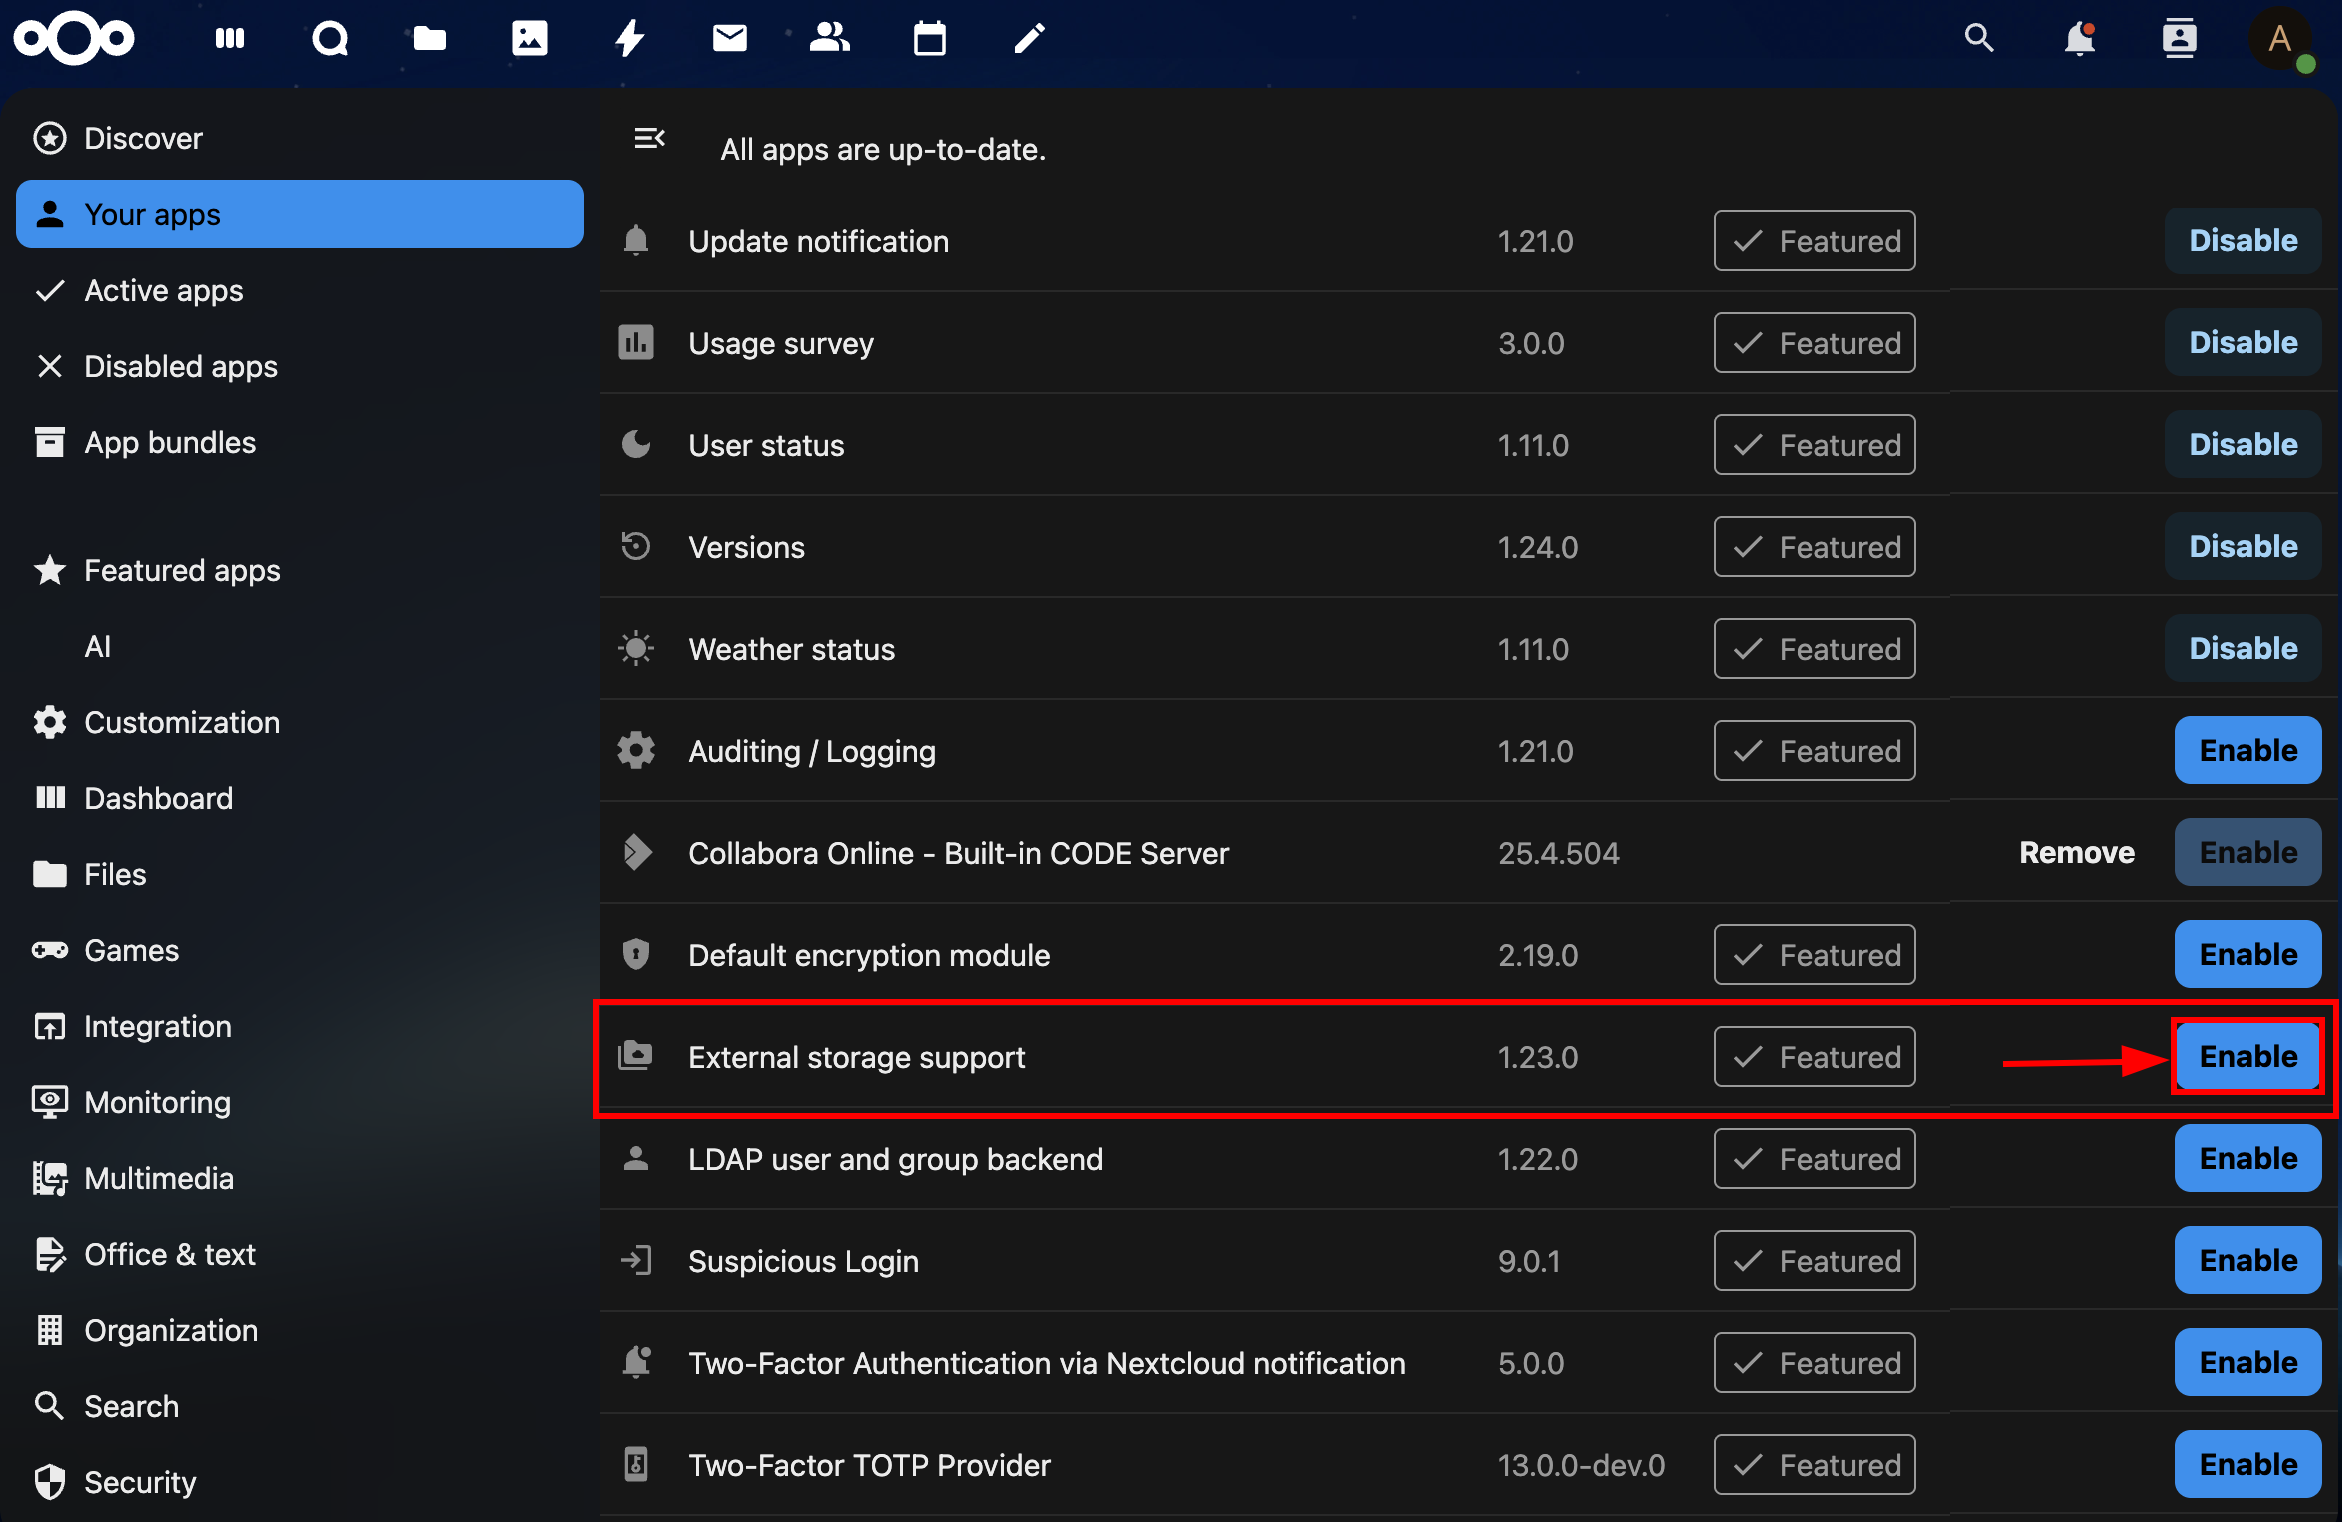Open unified search magnifier icon

[1979, 39]
